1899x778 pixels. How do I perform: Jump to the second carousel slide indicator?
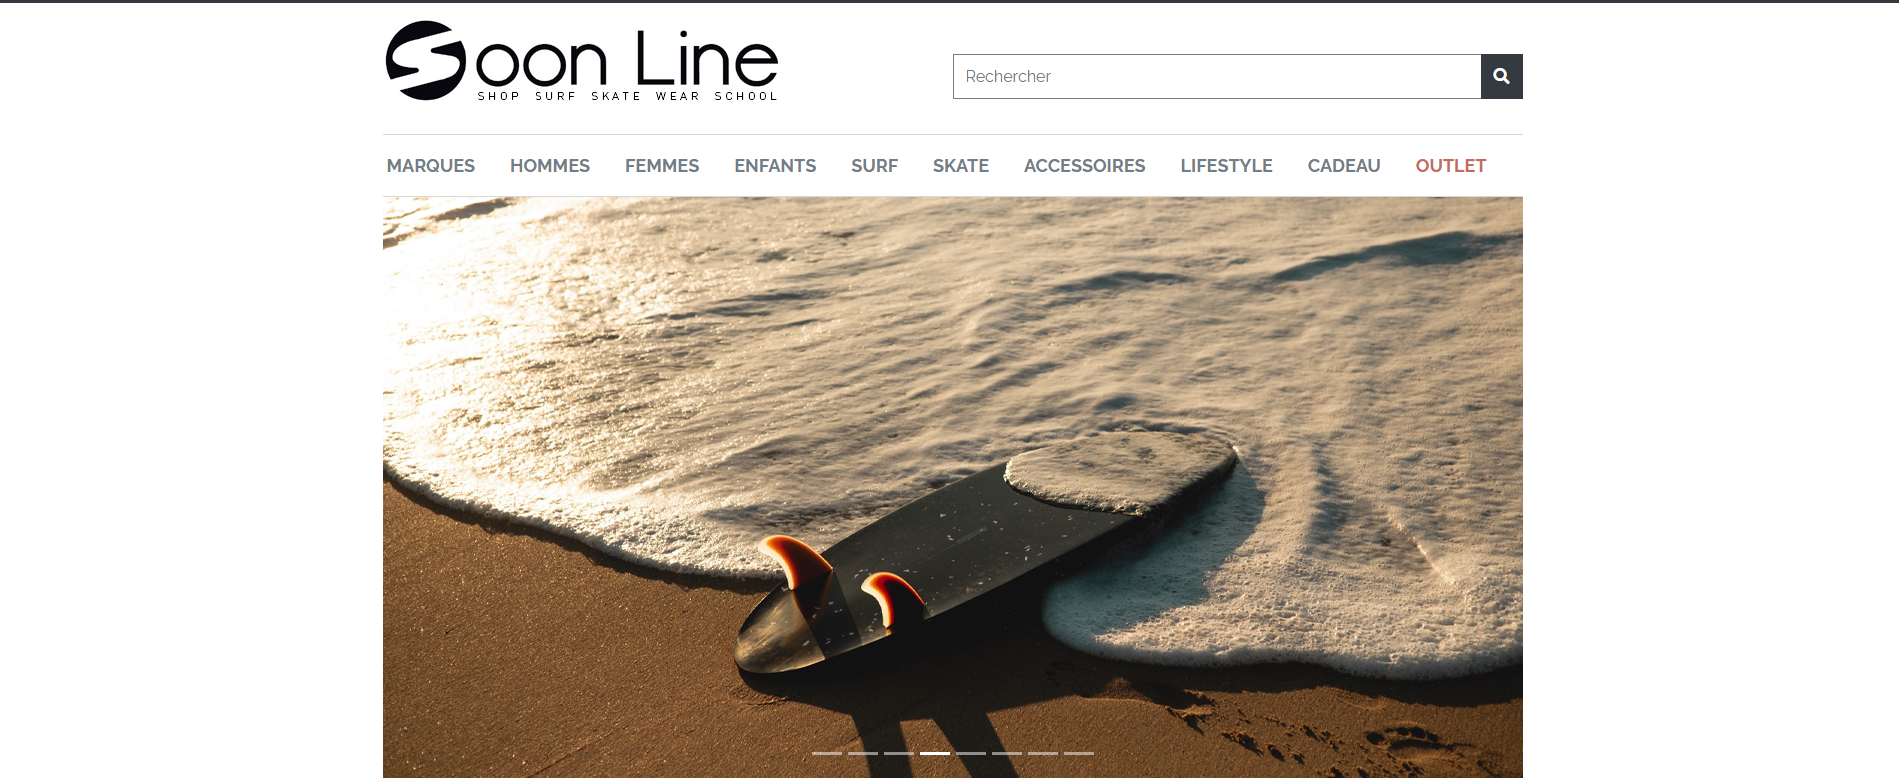pos(863,753)
